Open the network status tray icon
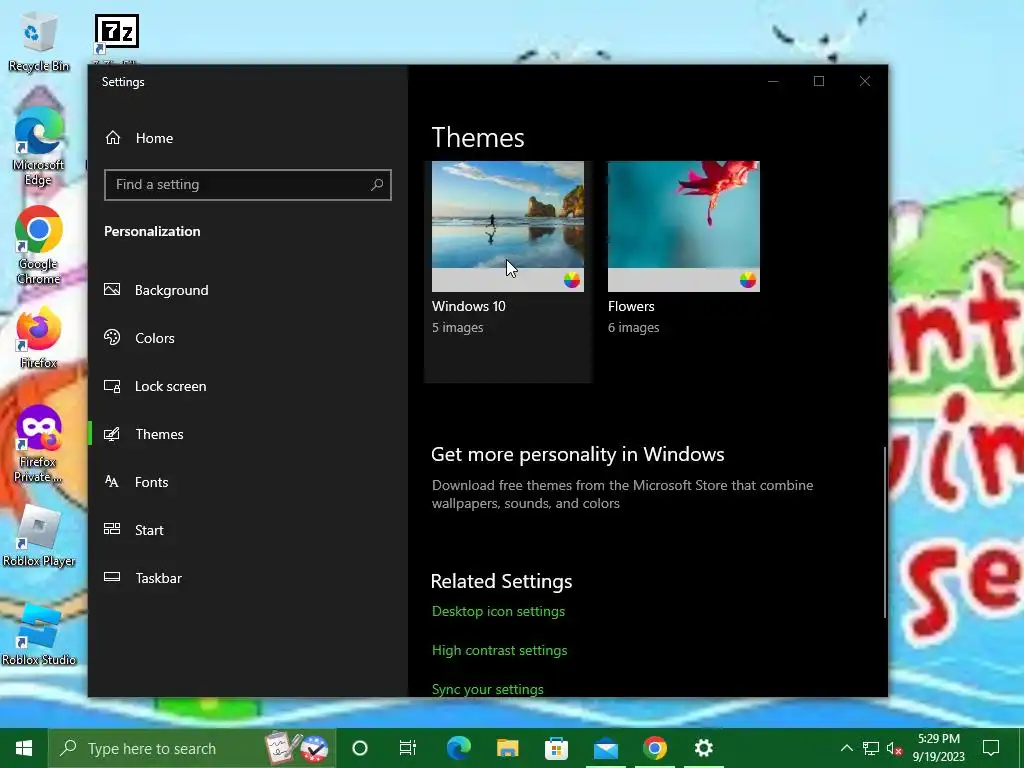This screenshot has height=768, width=1024. click(x=871, y=748)
